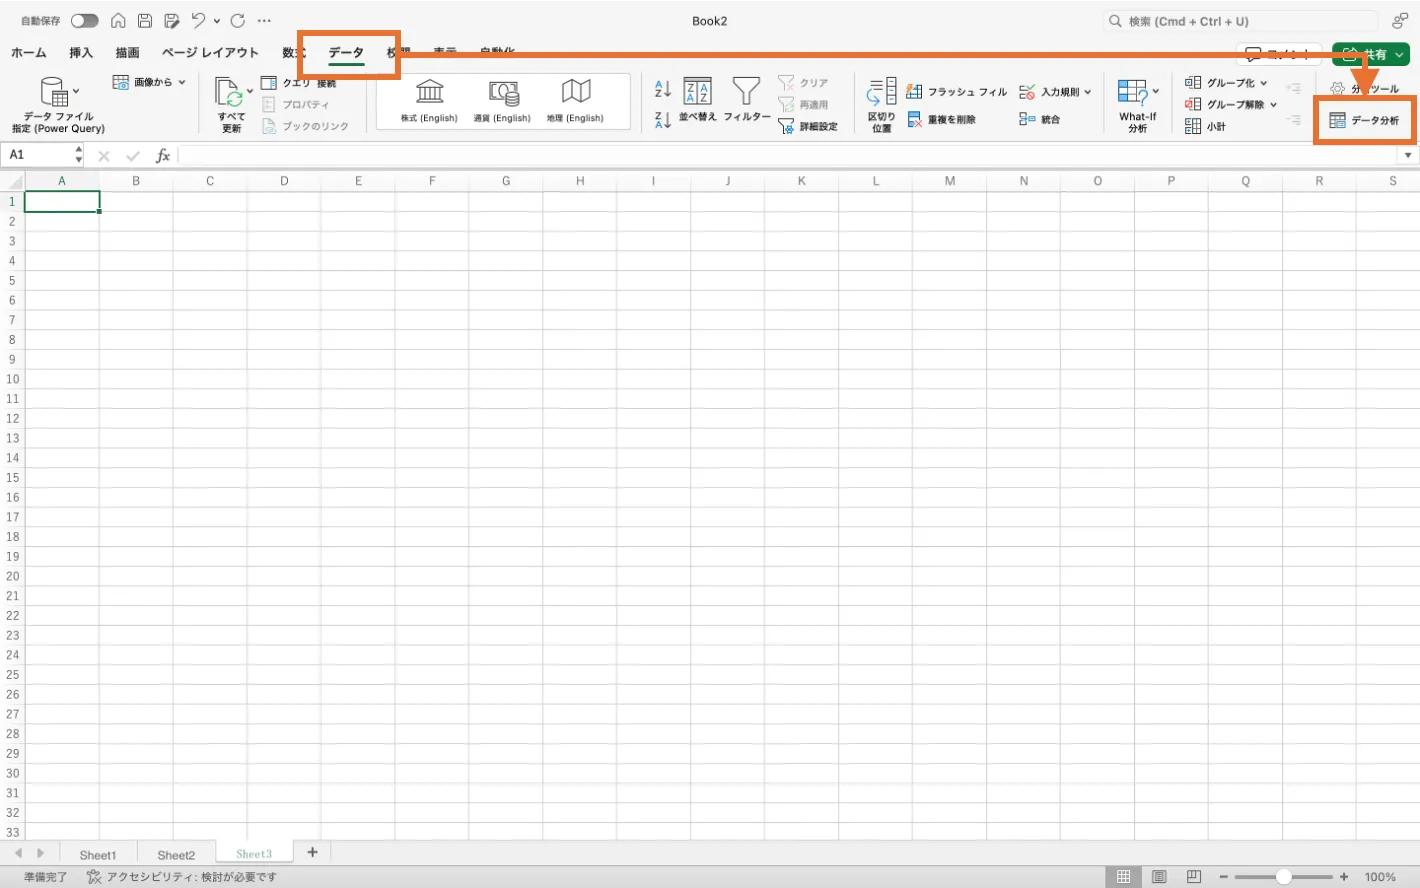Expand the Group (グループ化) dropdown arrow
Viewport: 1420px width, 888px height.
coord(1264,83)
